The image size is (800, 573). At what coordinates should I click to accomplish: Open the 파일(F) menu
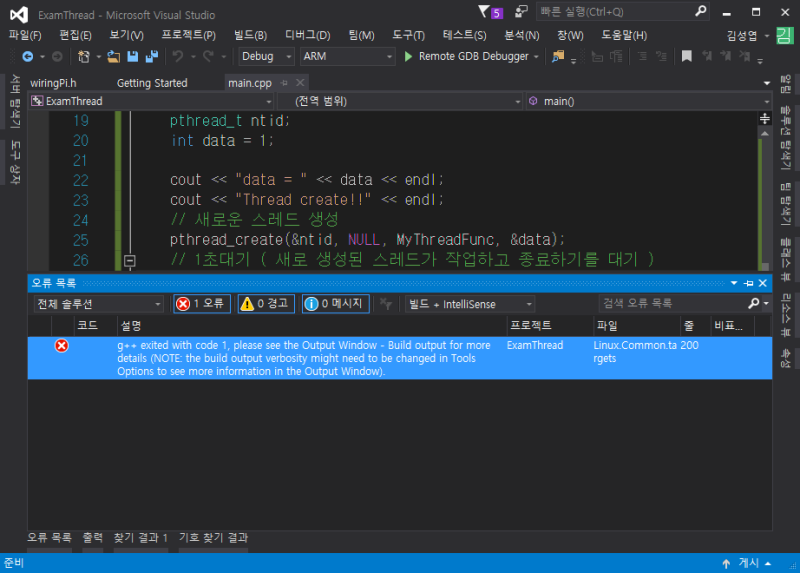[x=24, y=35]
